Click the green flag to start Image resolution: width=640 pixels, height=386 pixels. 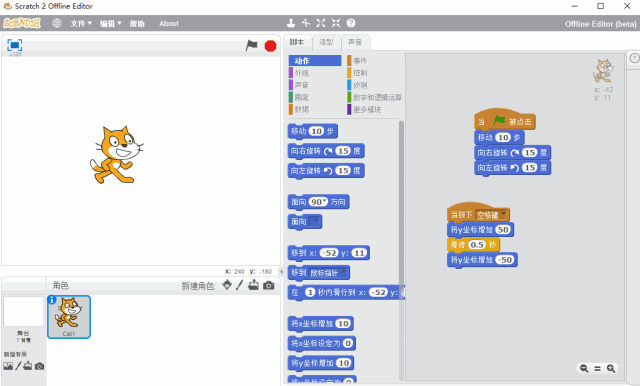click(251, 45)
